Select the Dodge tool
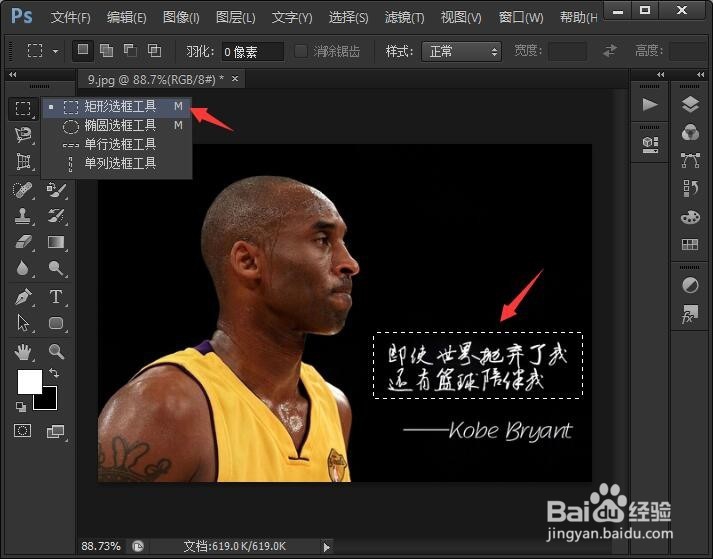 coord(56,268)
